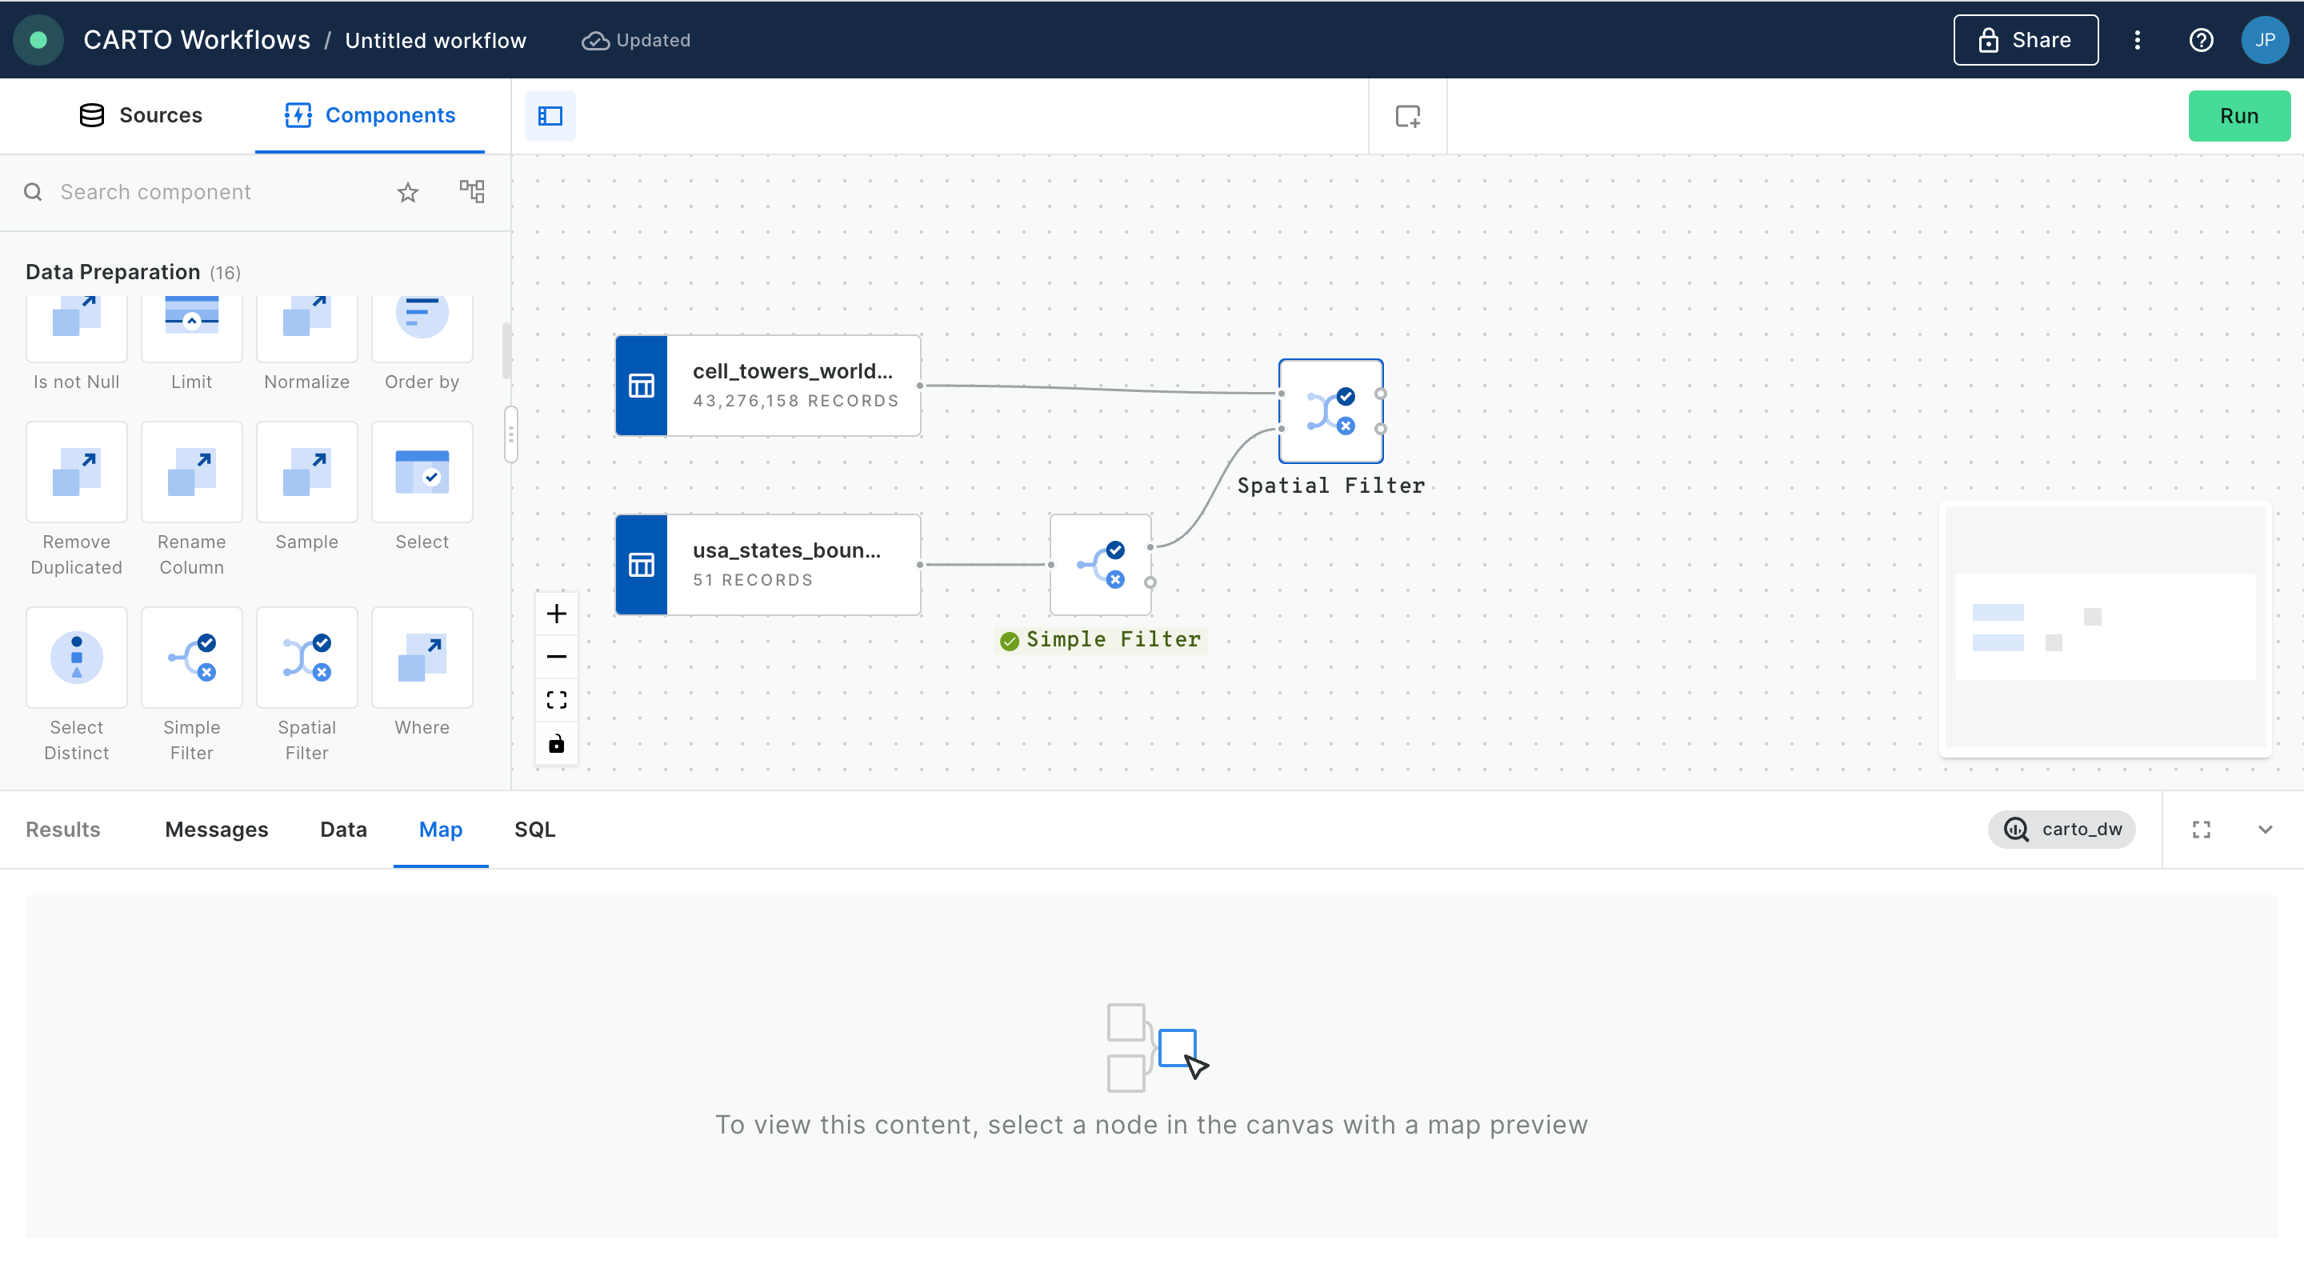The width and height of the screenshot is (2304, 1264).
Task: Click the Share button
Action: tap(2025, 40)
